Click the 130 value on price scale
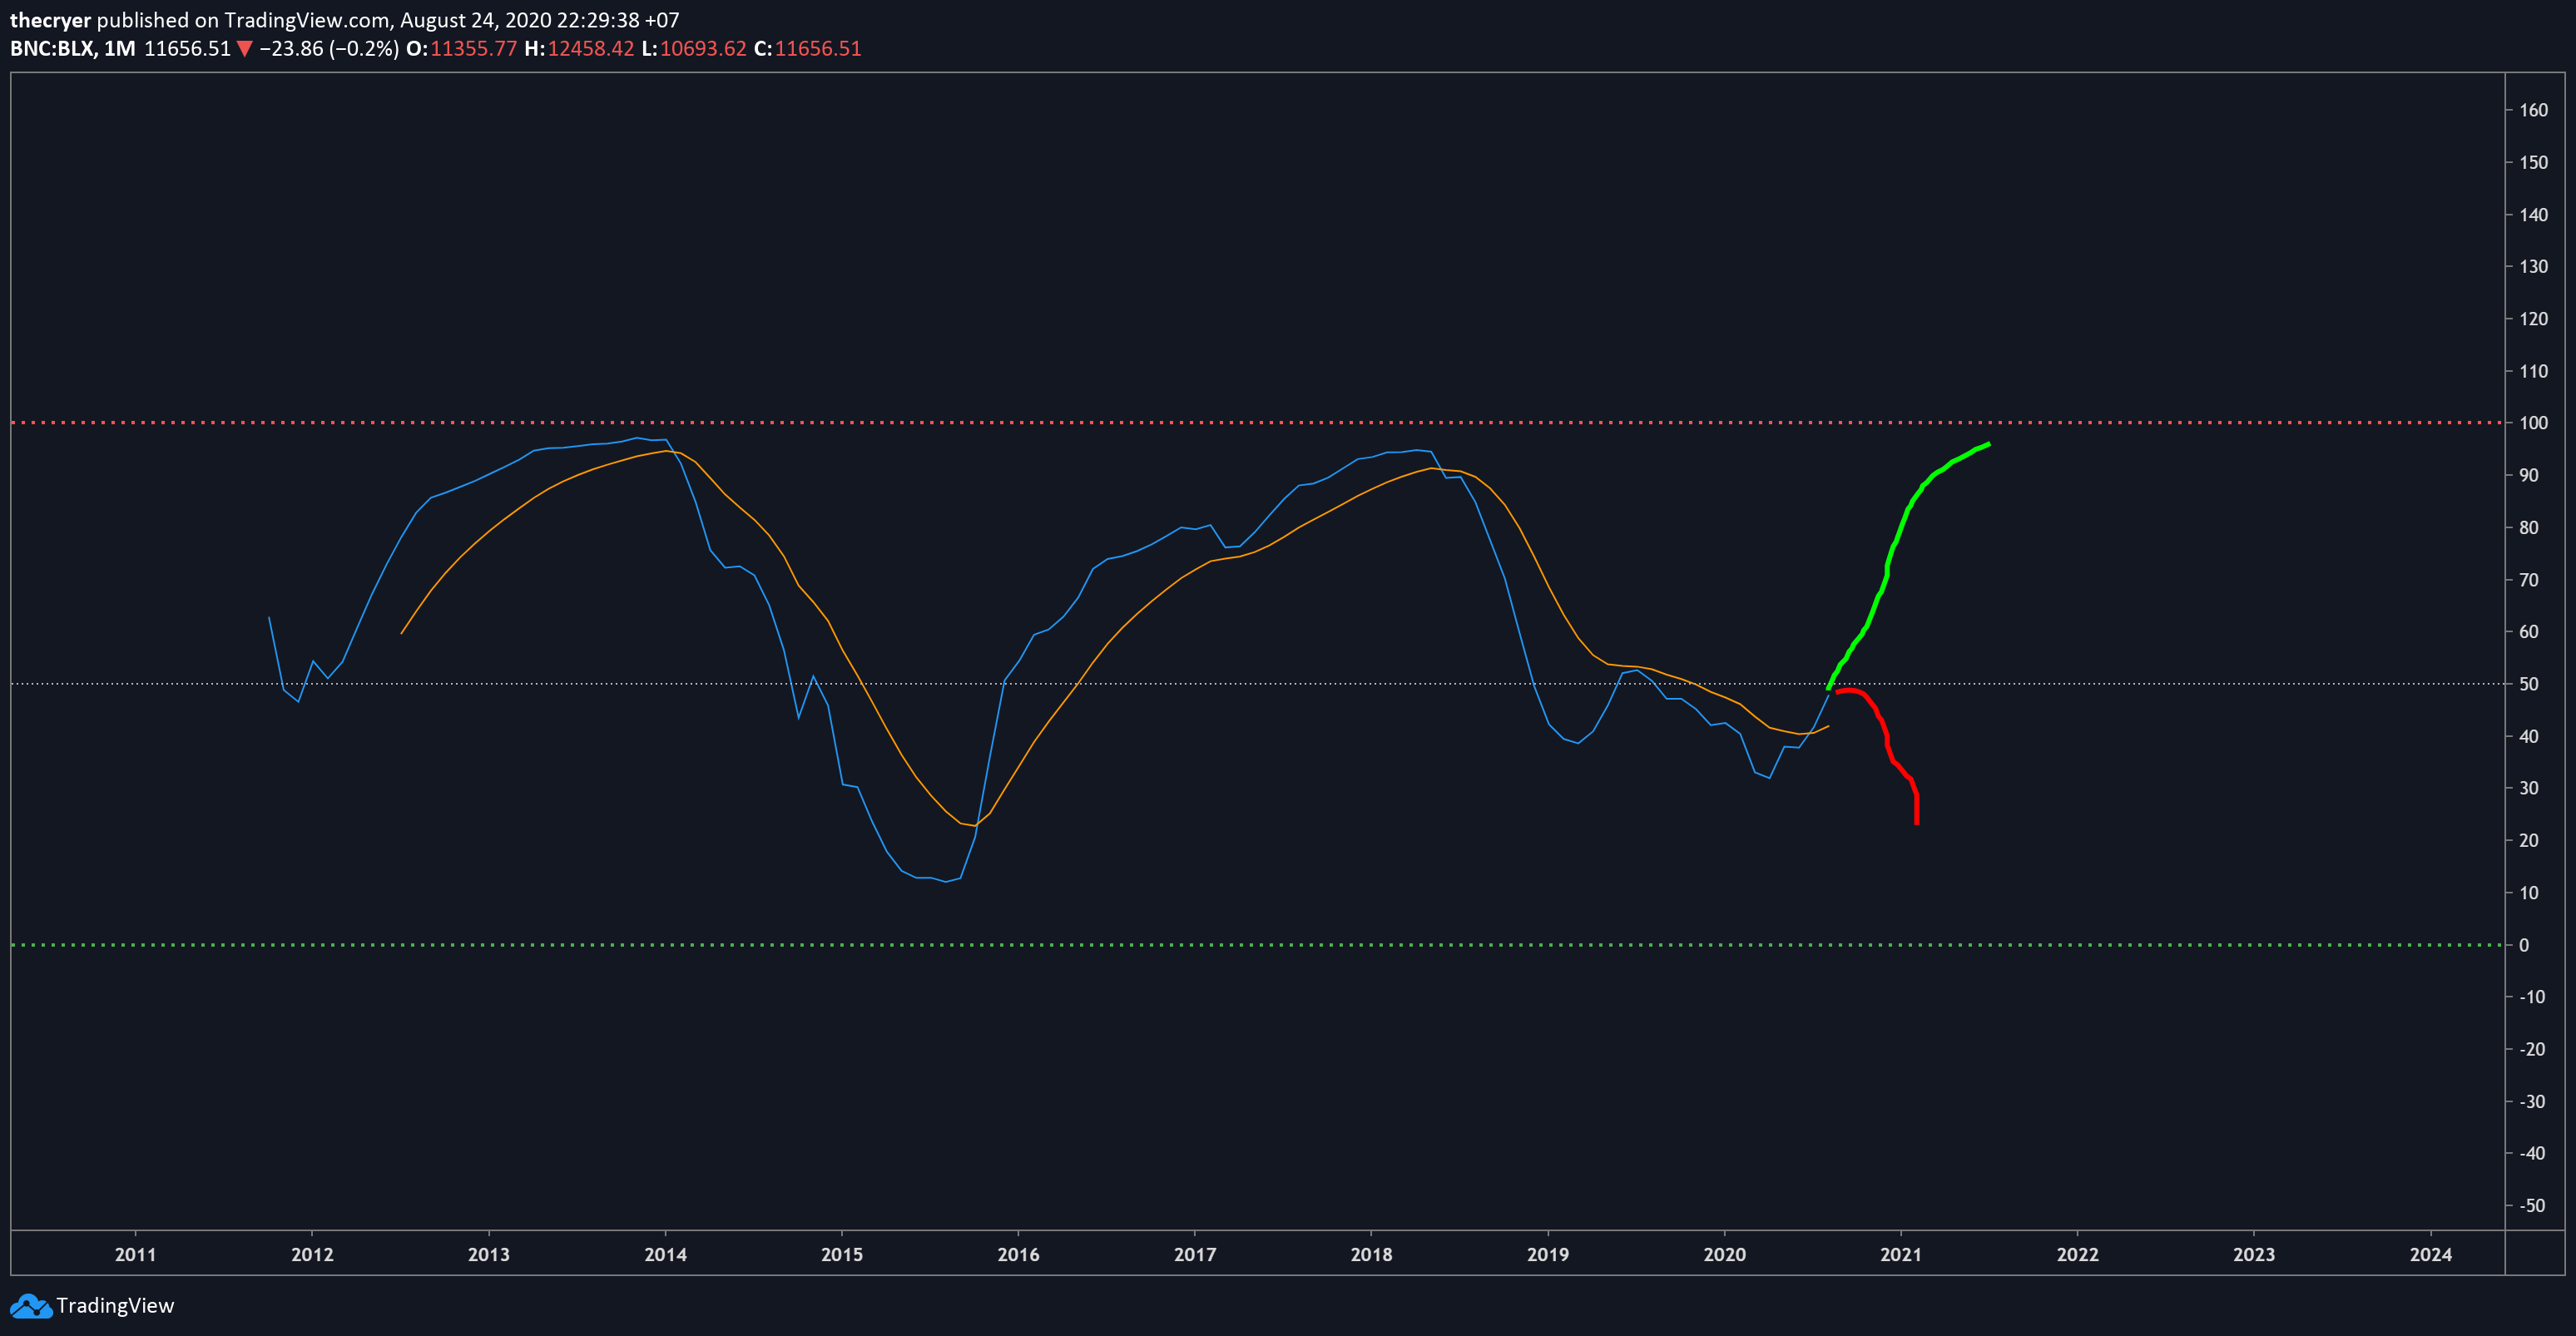Viewport: 2576px width, 1336px height. tap(2533, 266)
